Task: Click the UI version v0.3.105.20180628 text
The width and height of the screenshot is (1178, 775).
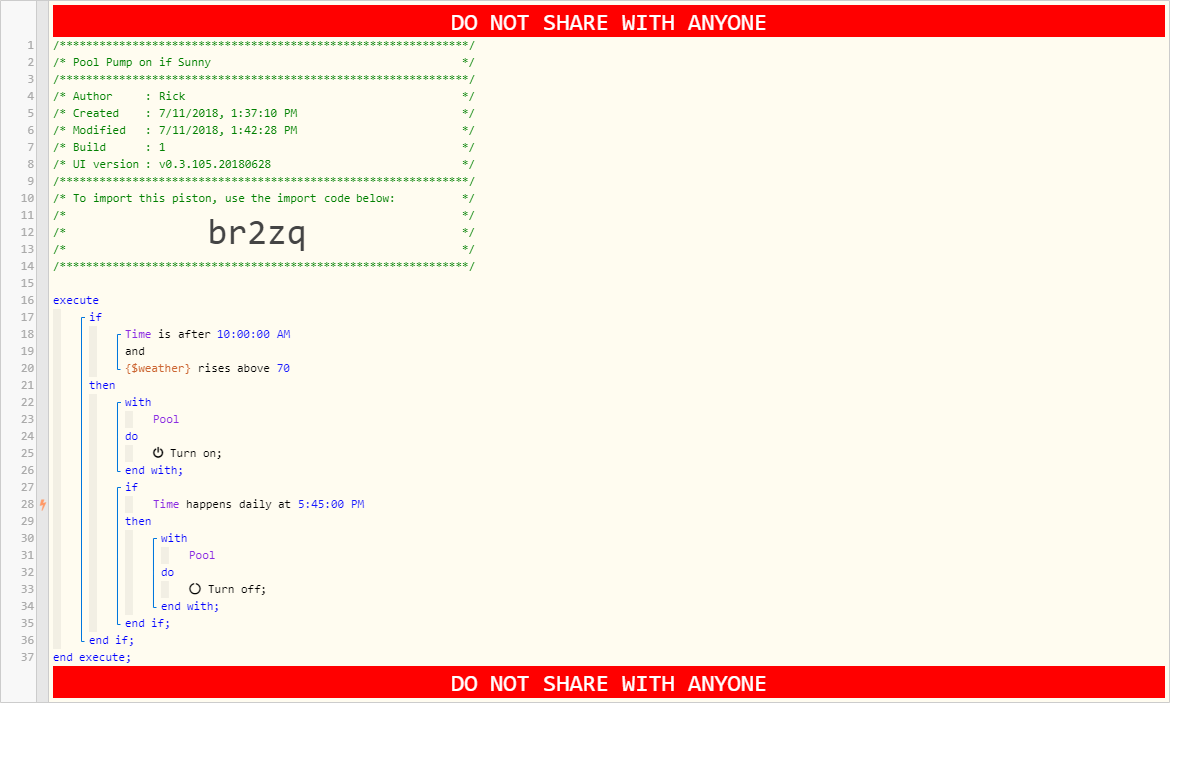Action: [171, 164]
